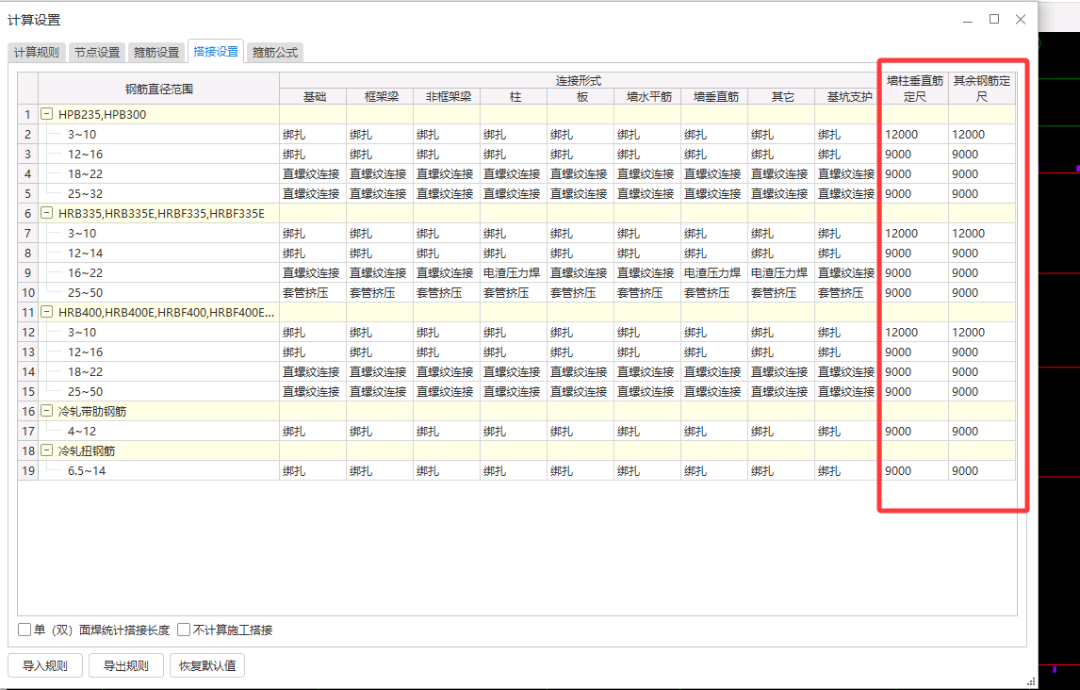Close the 计算设置 dialog
The height and width of the screenshot is (690, 1080).
[x=1021, y=19]
